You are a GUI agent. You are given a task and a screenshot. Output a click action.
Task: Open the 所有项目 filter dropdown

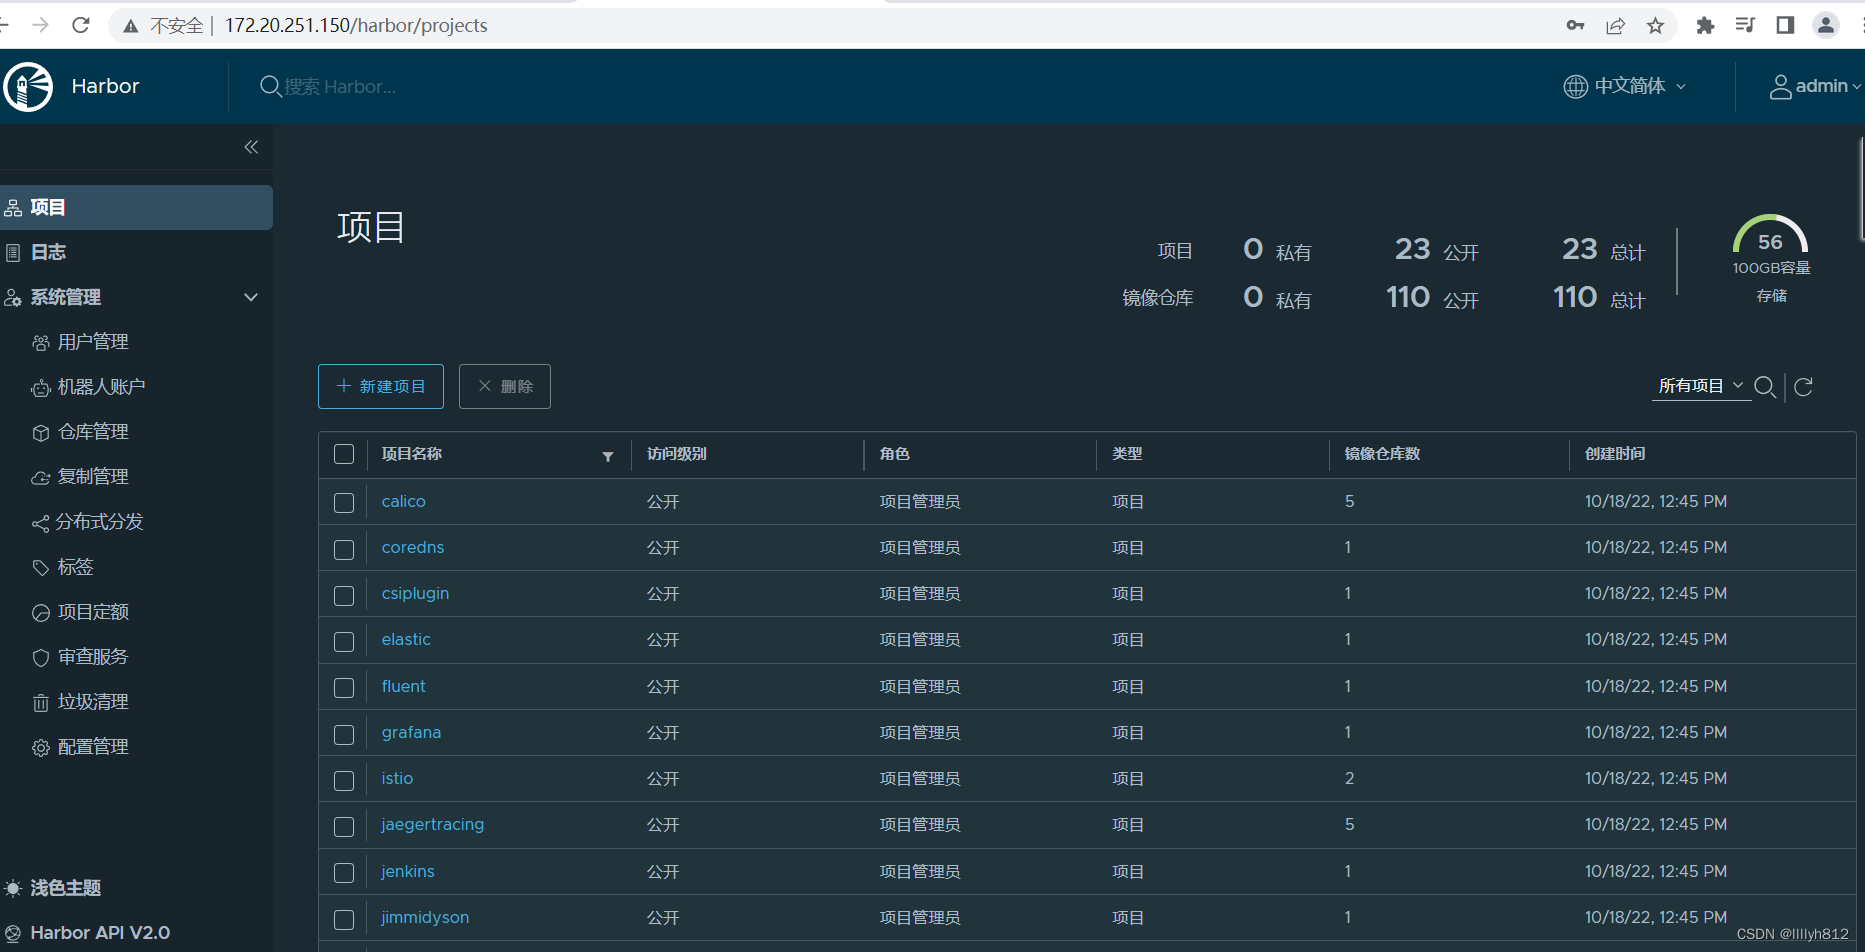[1700, 386]
